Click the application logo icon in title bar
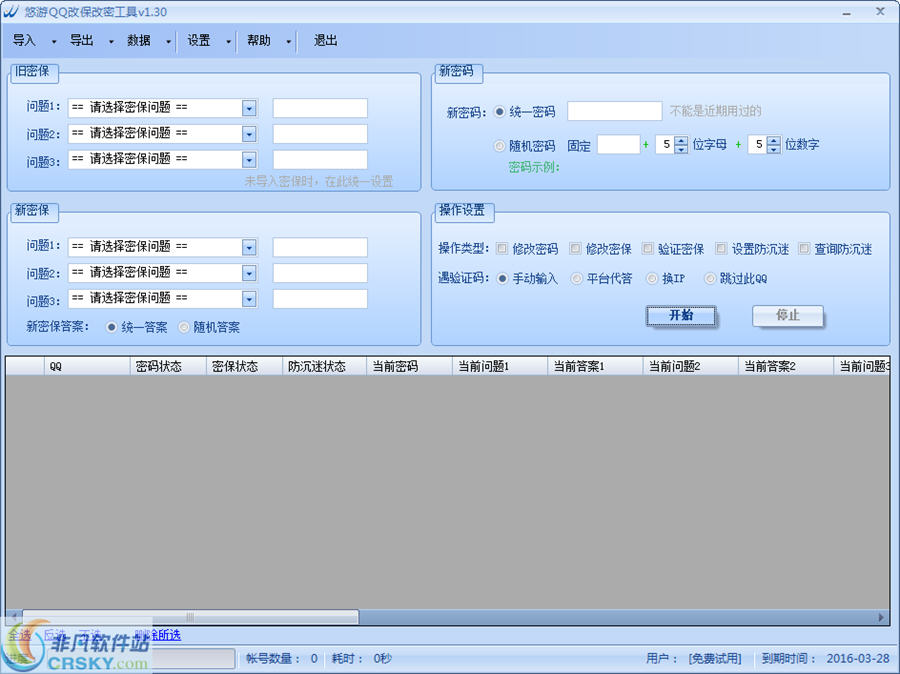The width and height of the screenshot is (900, 674). pyautogui.click(x=10, y=11)
